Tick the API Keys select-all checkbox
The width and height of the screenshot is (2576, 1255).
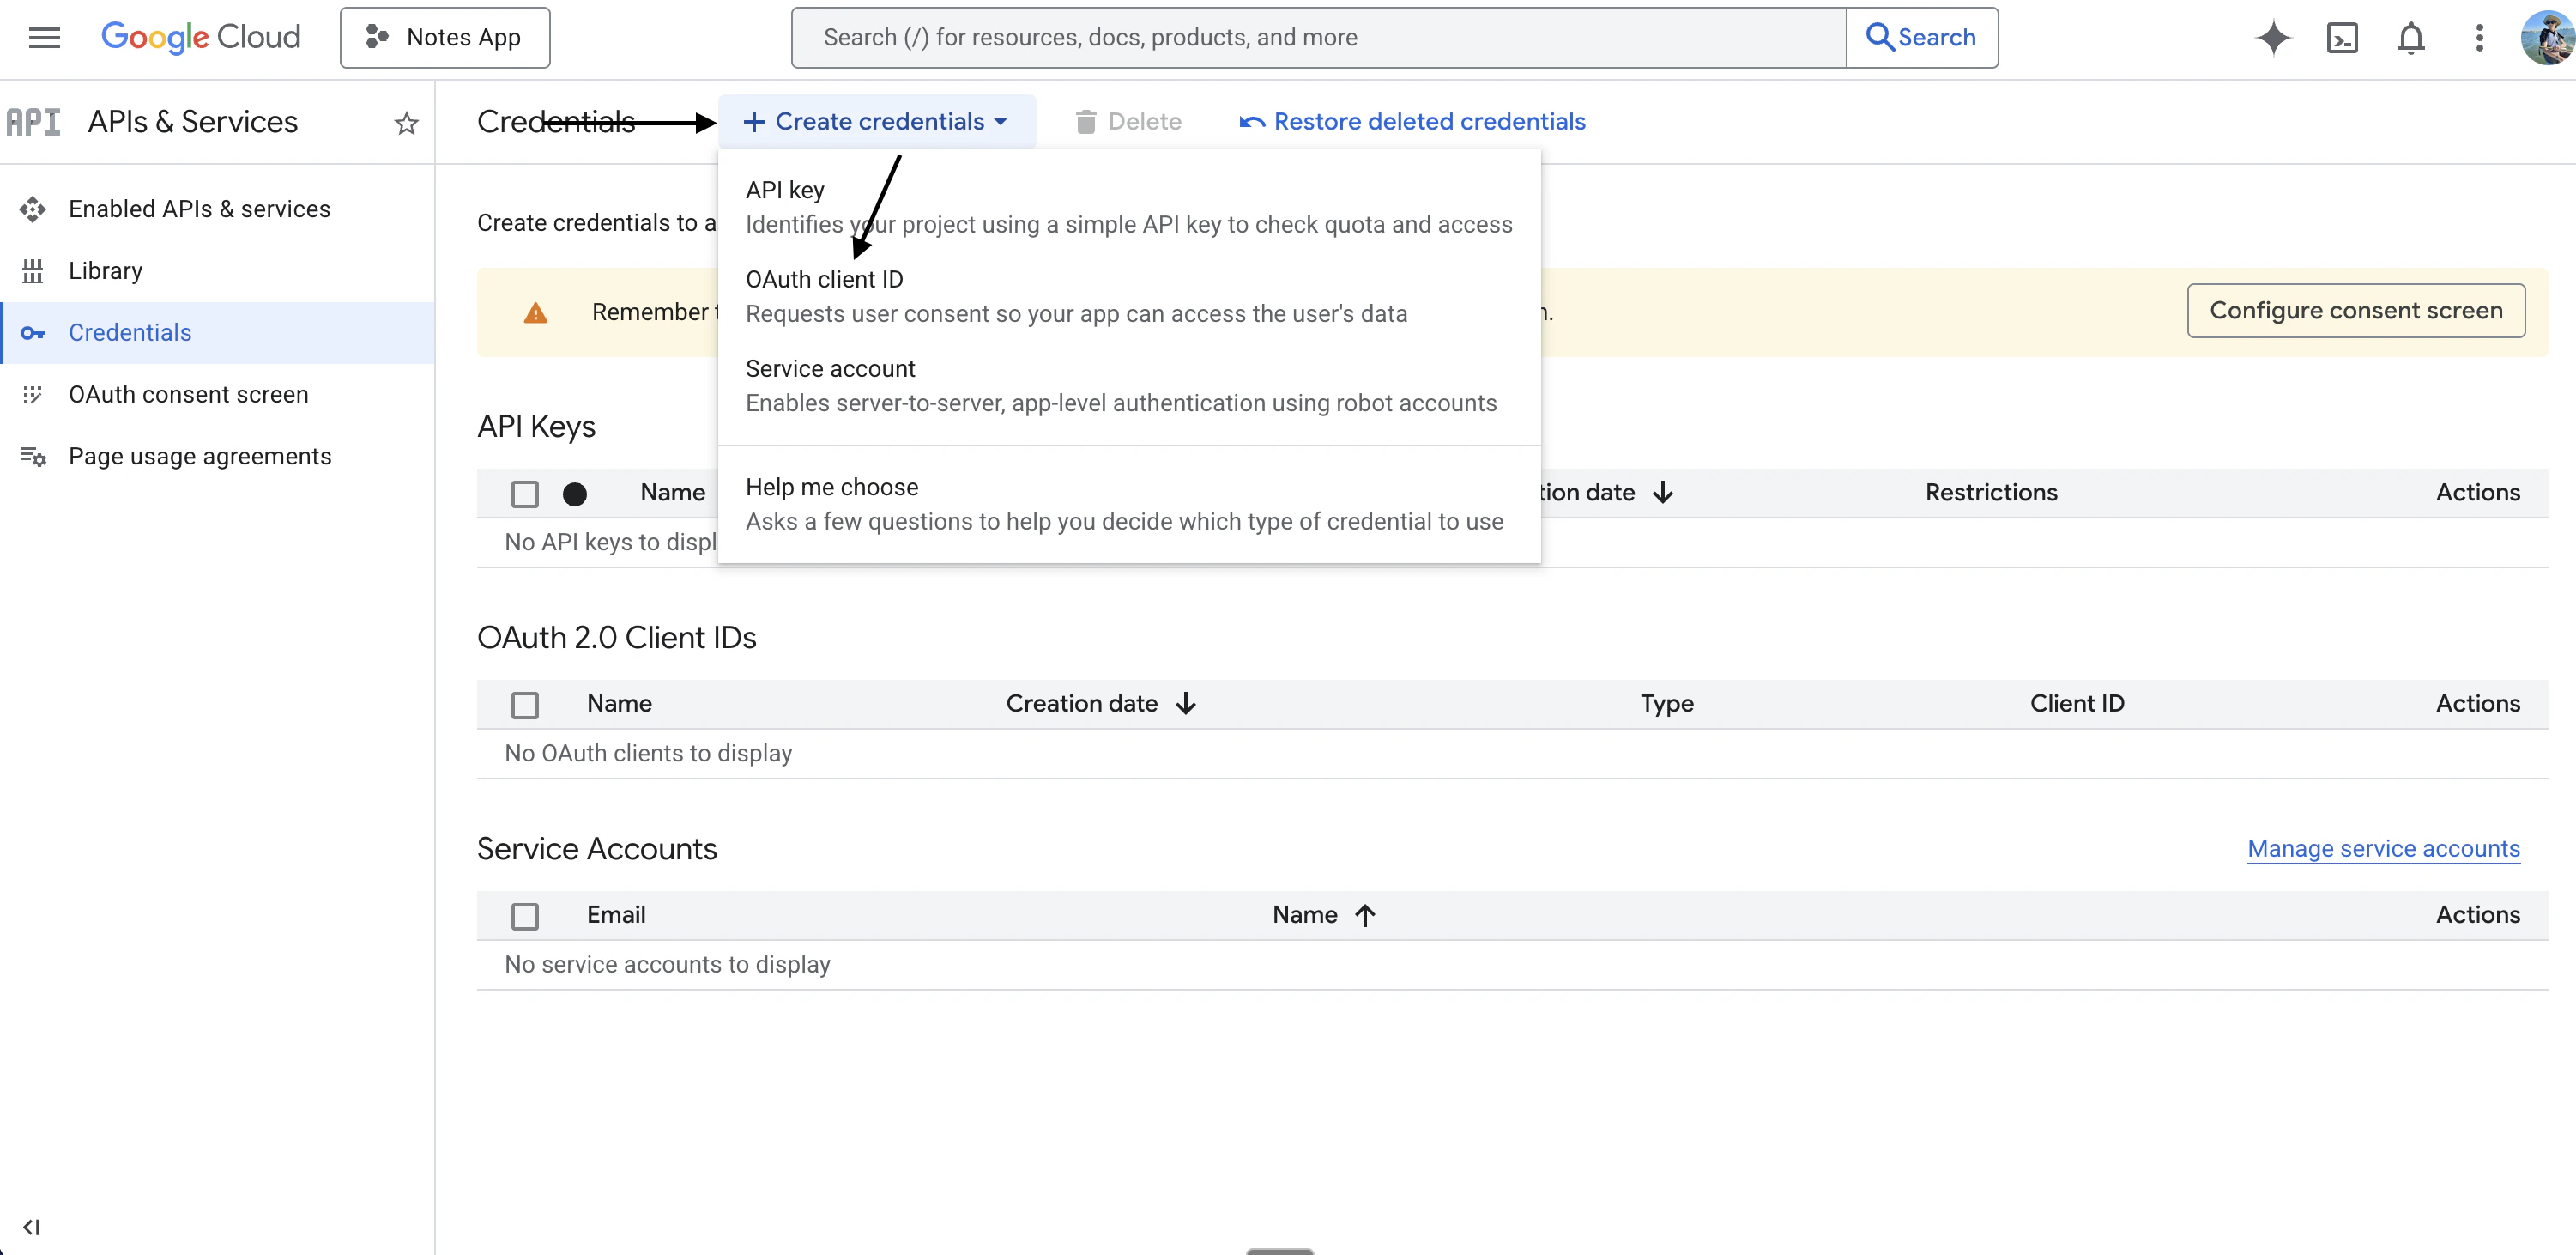click(524, 494)
